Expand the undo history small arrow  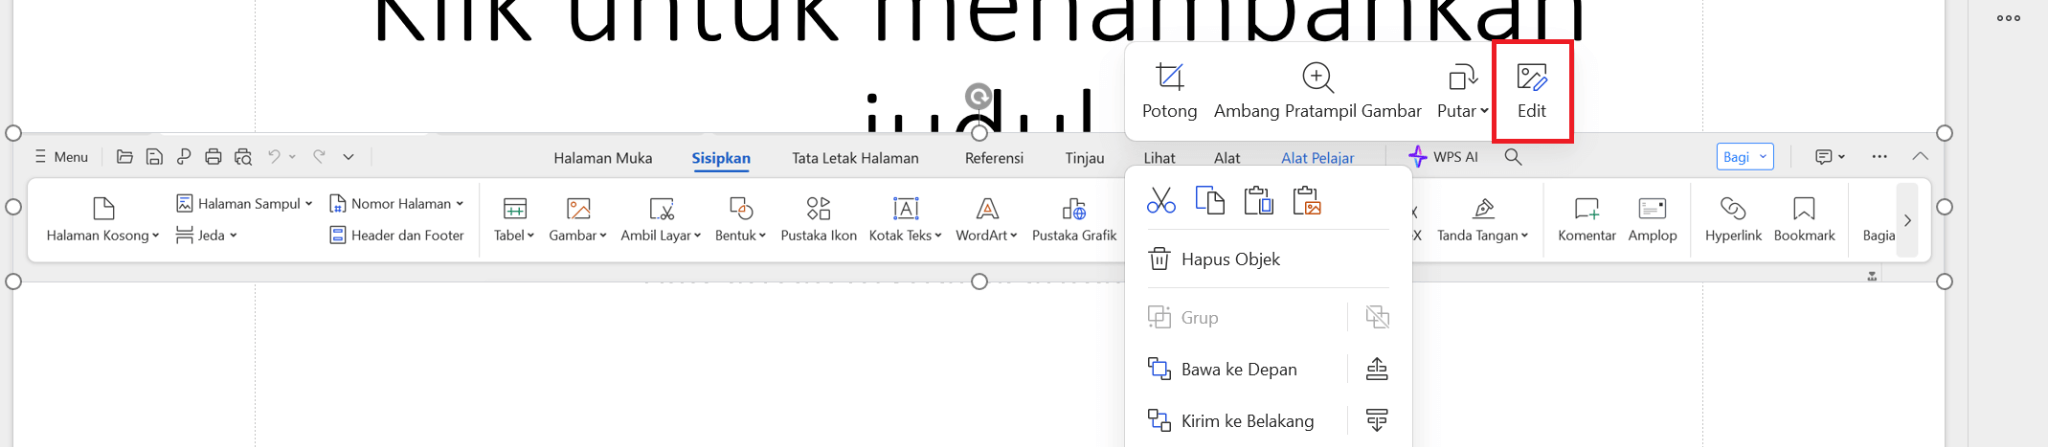[292, 157]
